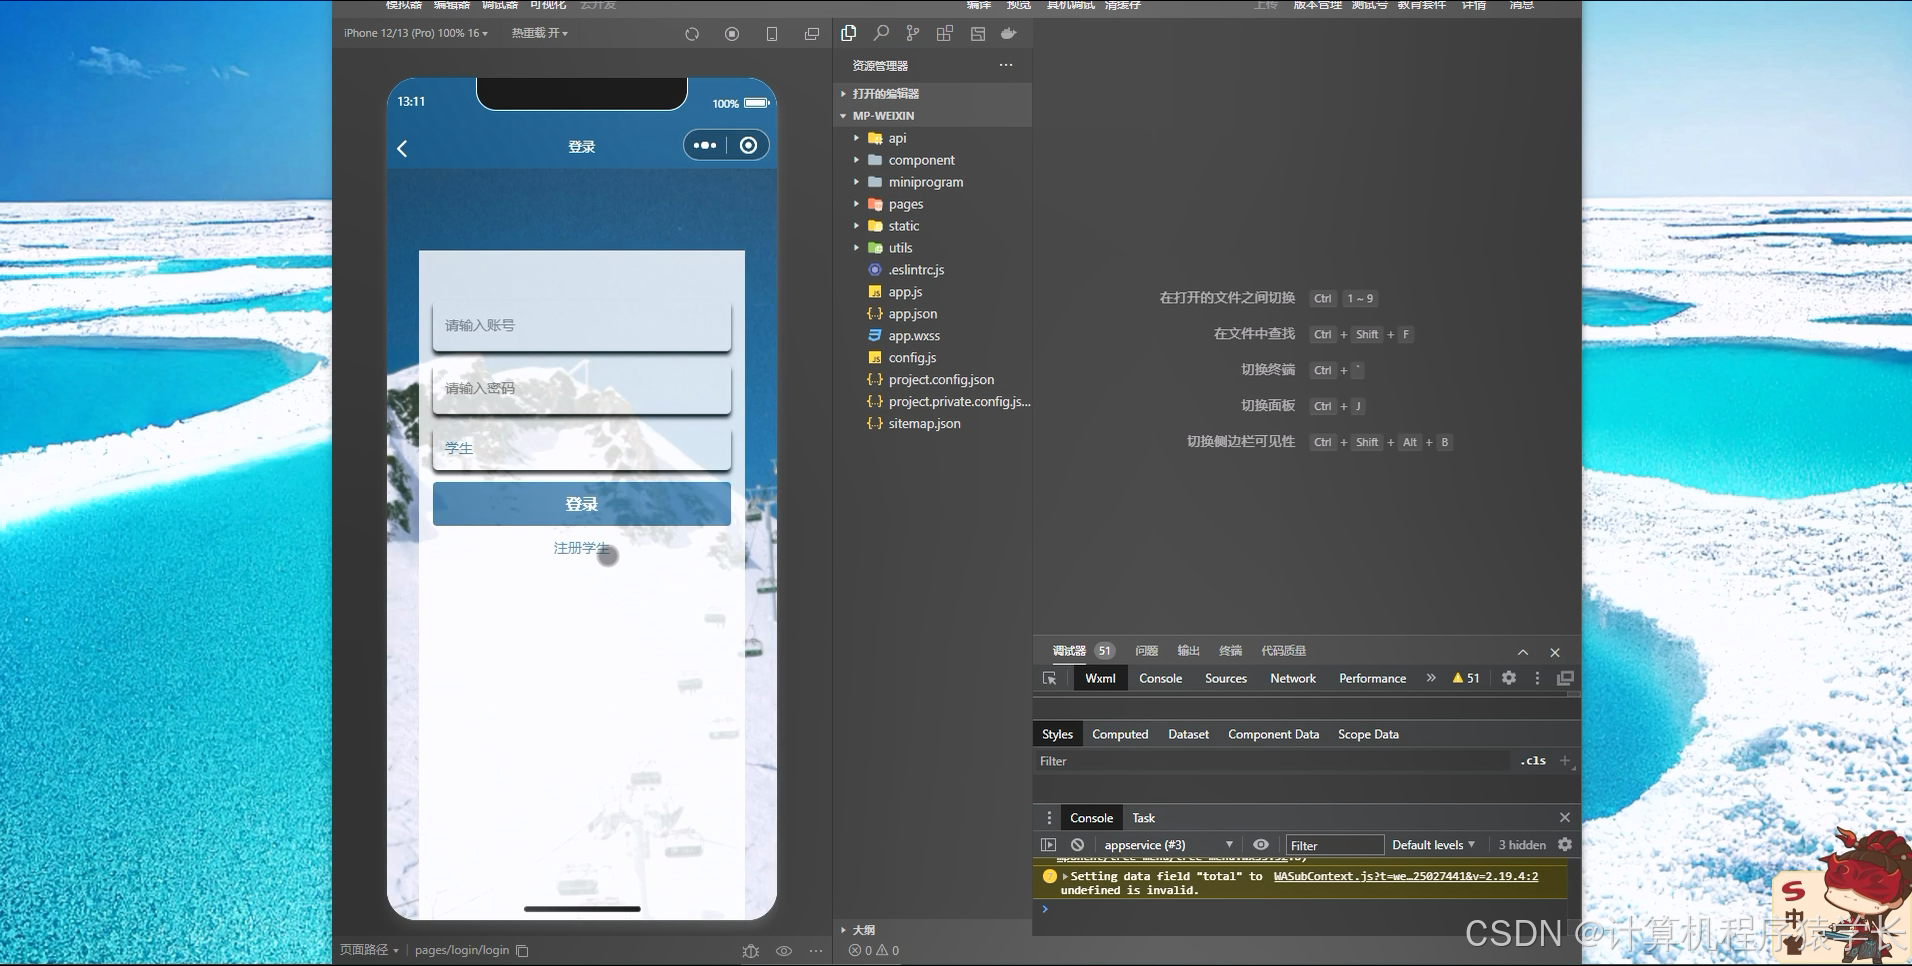This screenshot has height=966, width=1912.
Task: Open the WASubContext.js source link
Action: click(1406, 876)
